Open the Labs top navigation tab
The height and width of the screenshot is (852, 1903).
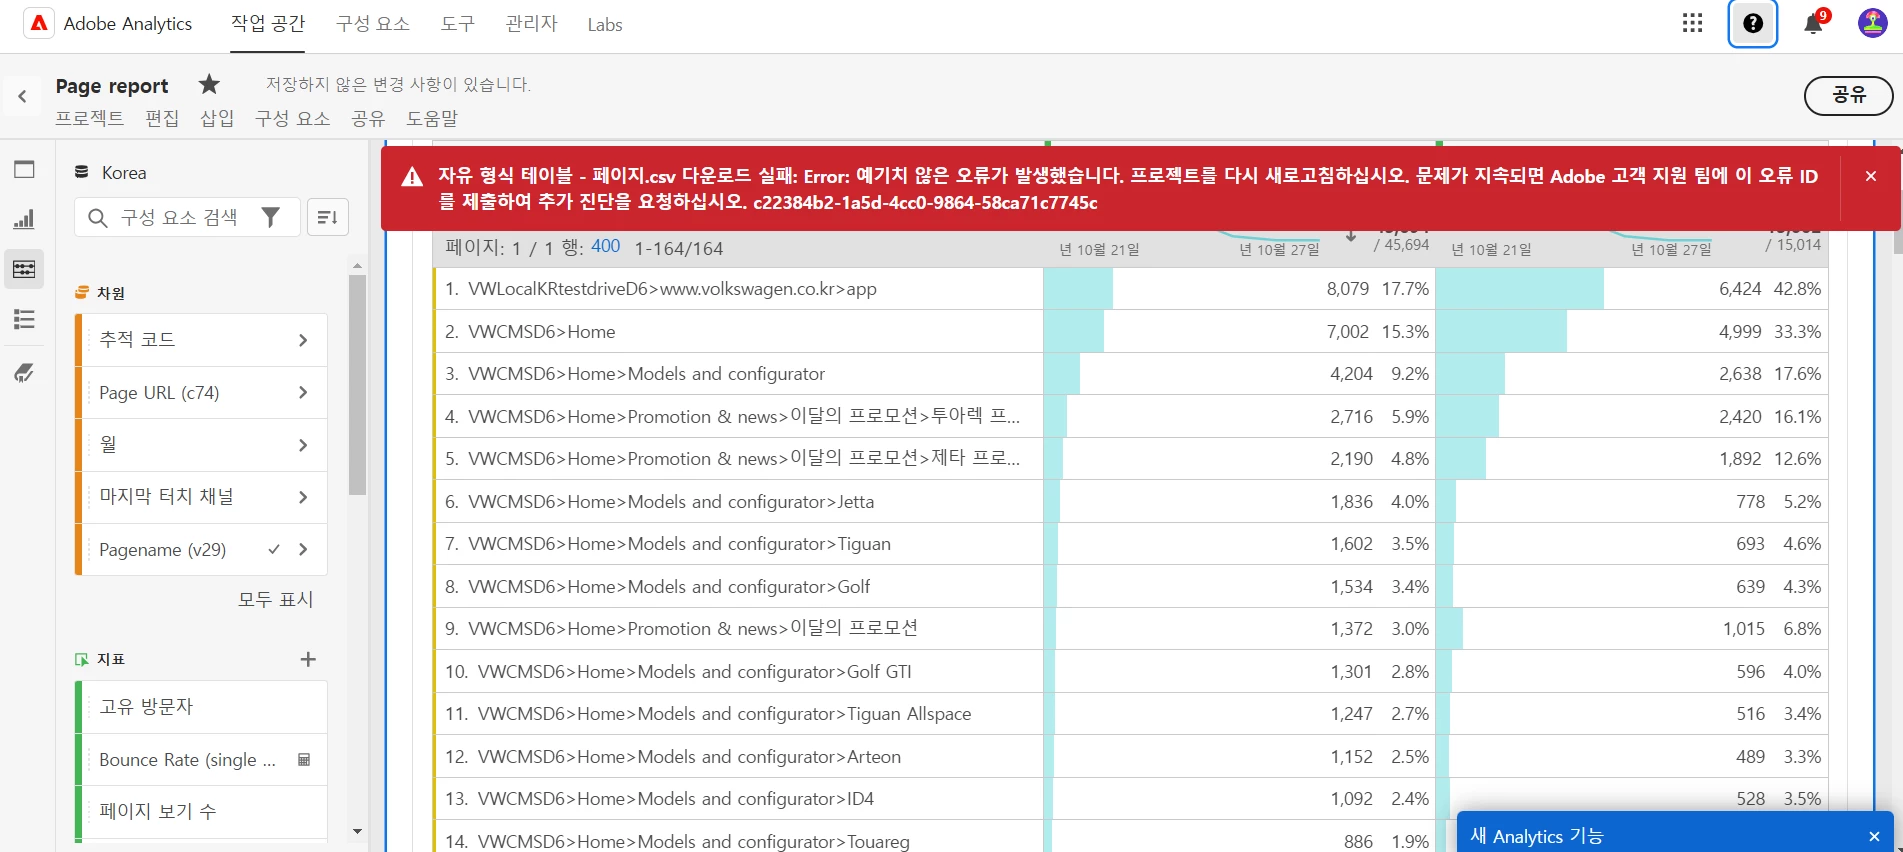click(x=605, y=25)
